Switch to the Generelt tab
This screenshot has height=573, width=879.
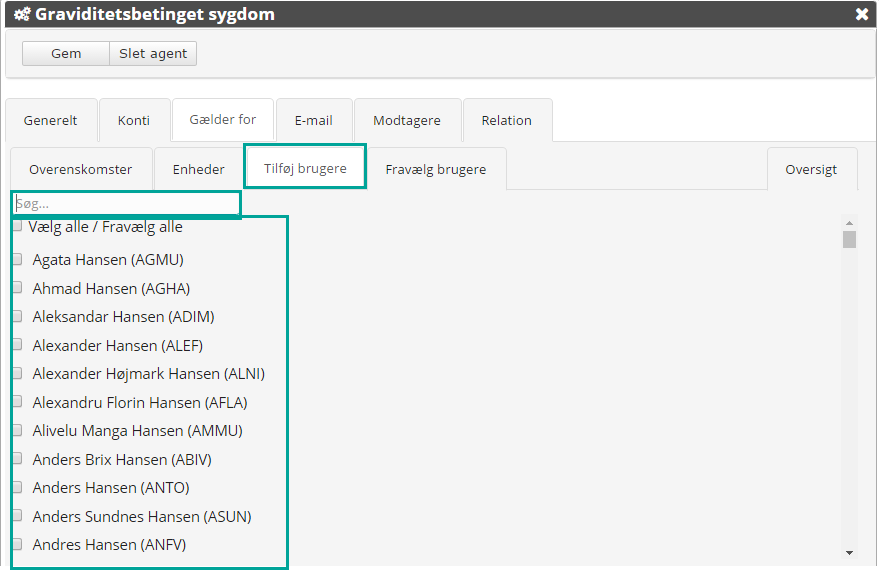click(51, 120)
